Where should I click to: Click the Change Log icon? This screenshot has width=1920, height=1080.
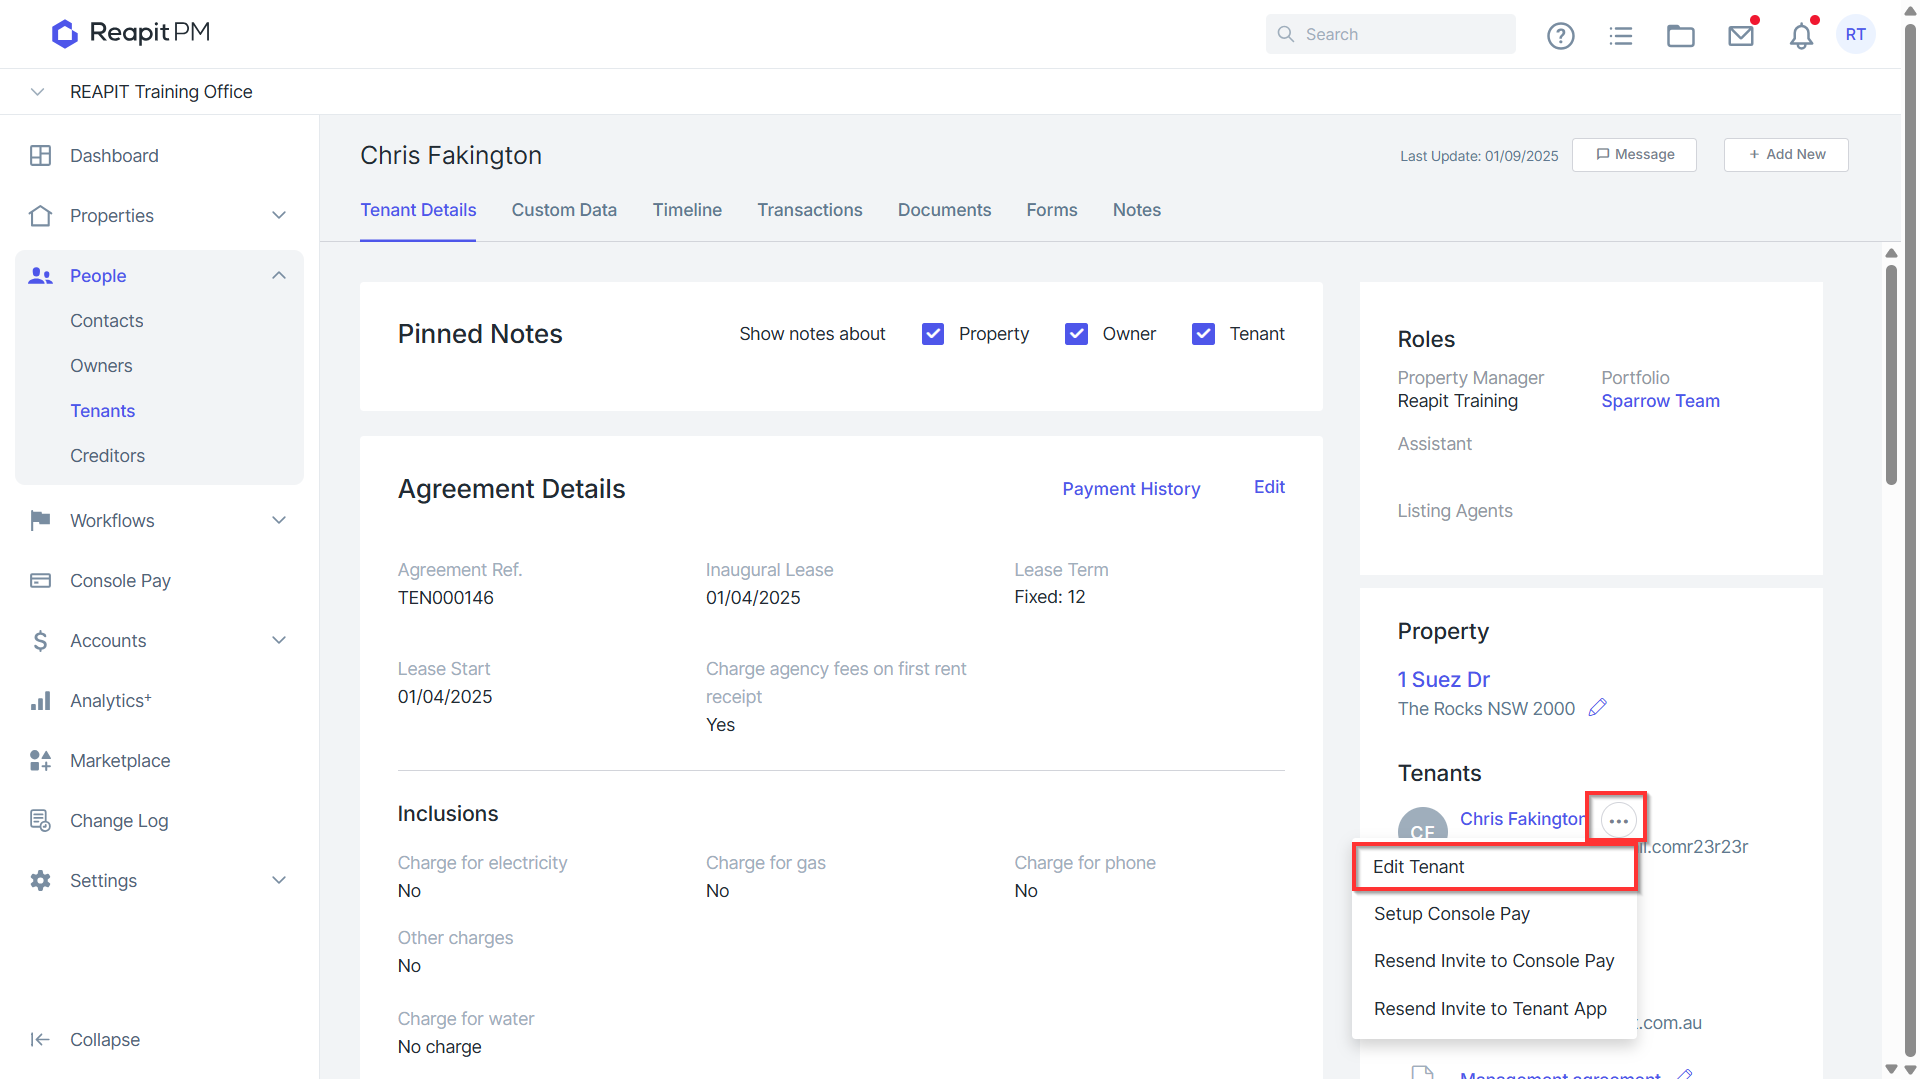coord(40,821)
